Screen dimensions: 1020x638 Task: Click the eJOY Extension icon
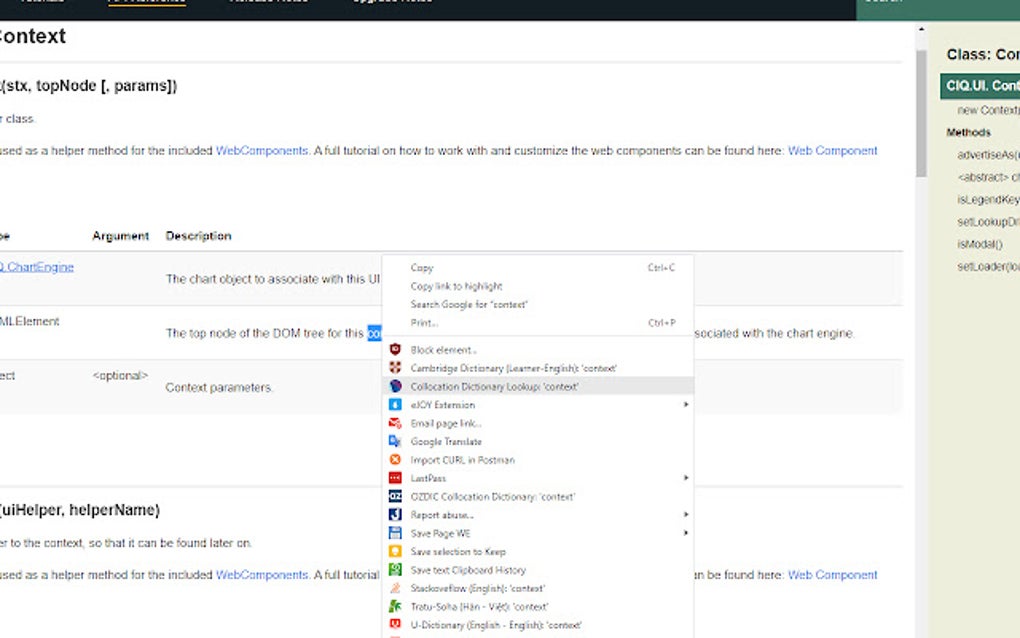tap(394, 405)
